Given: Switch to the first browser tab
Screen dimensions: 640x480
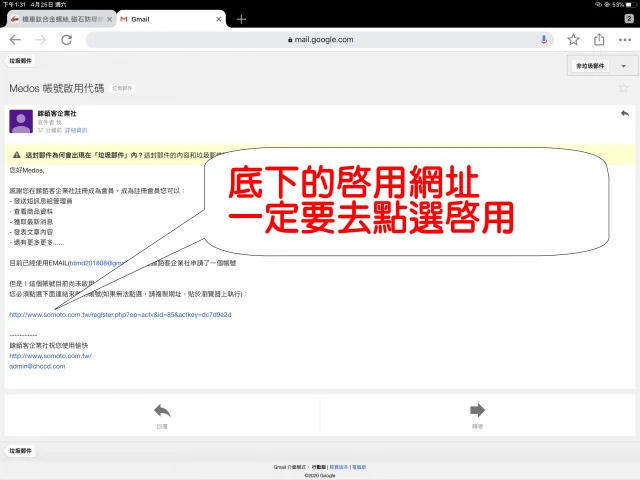Looking at the screenshot, I should point(61,19).
